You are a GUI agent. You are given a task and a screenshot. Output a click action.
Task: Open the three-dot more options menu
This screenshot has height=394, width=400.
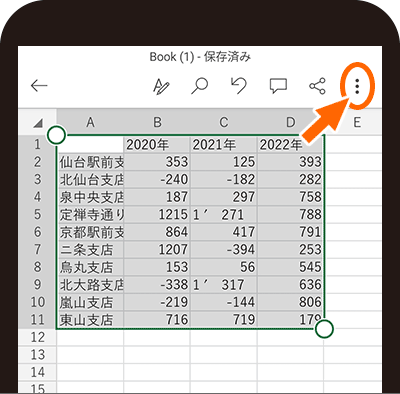tap(357, 86)
